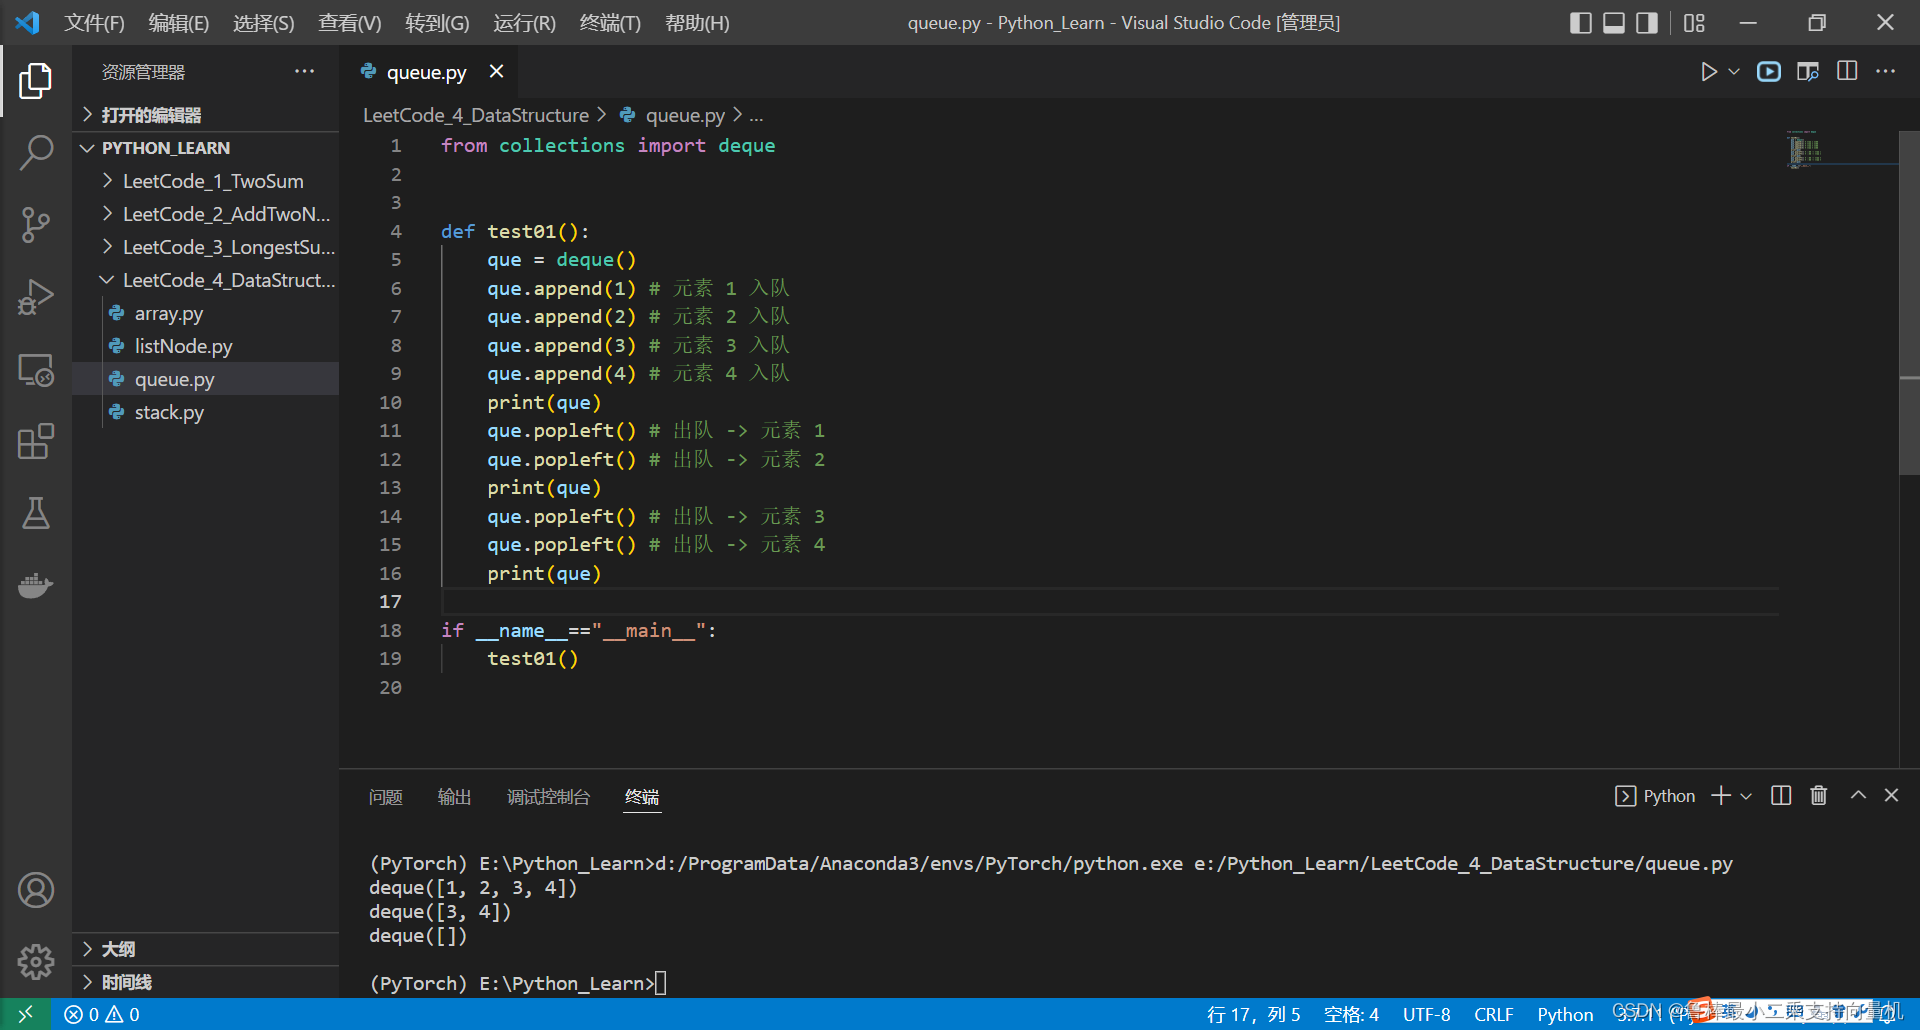
Task: Maximize the panel size with chevron up
Action: pyautogui.click(x=1858, y=796)
